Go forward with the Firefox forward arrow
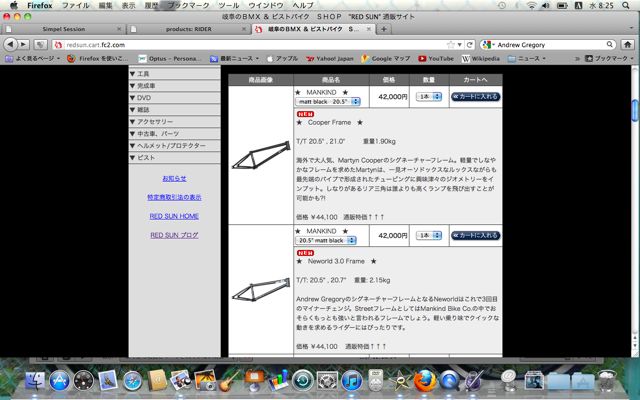The image size is (640, 400). 24,44
